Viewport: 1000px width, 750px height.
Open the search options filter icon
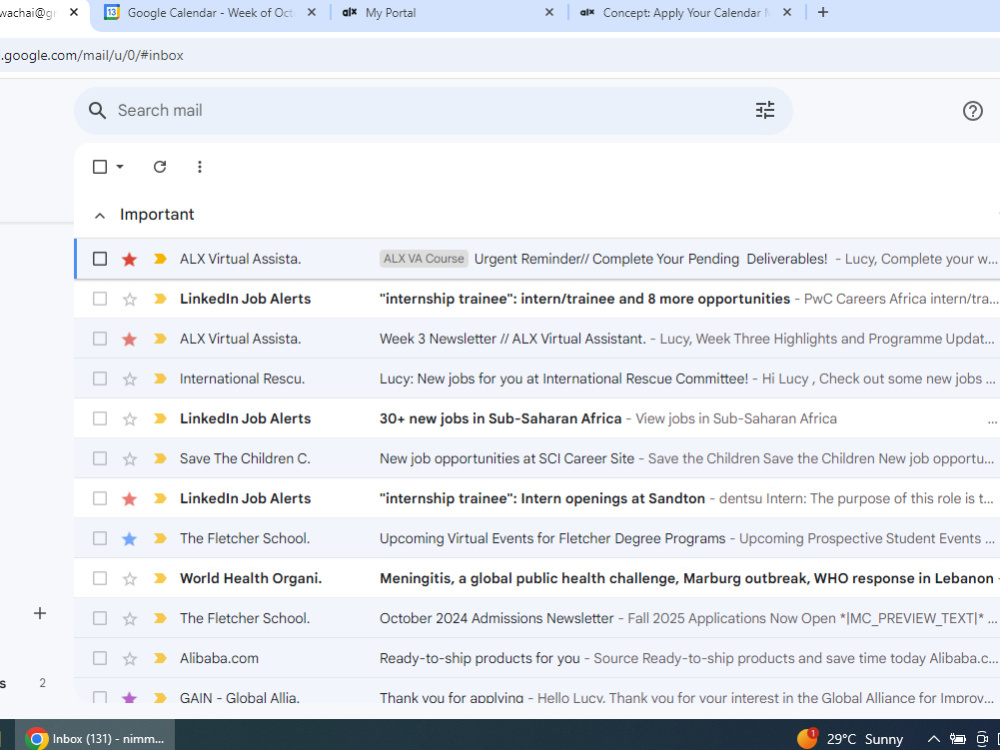coord(765,110)
